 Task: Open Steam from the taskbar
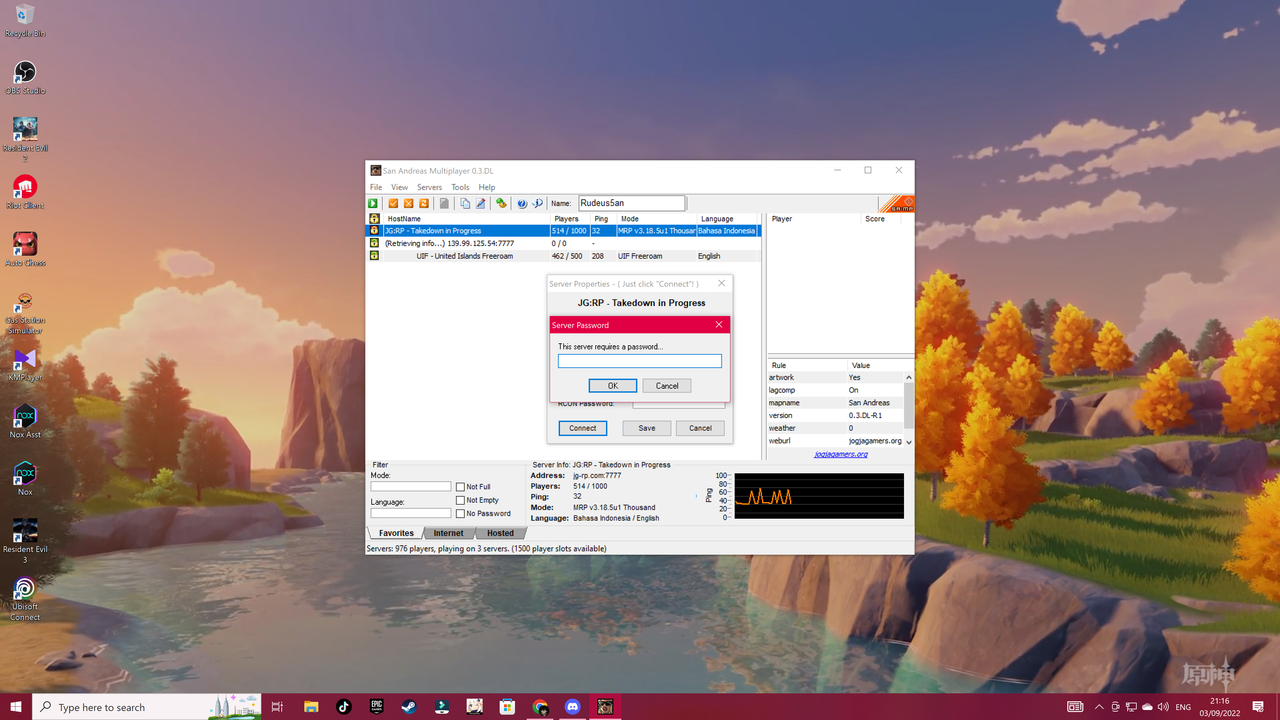coord(409,707)
